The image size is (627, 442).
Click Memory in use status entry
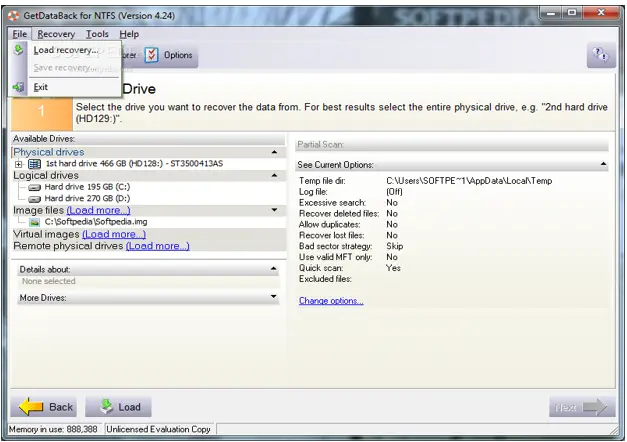[53, 429]
